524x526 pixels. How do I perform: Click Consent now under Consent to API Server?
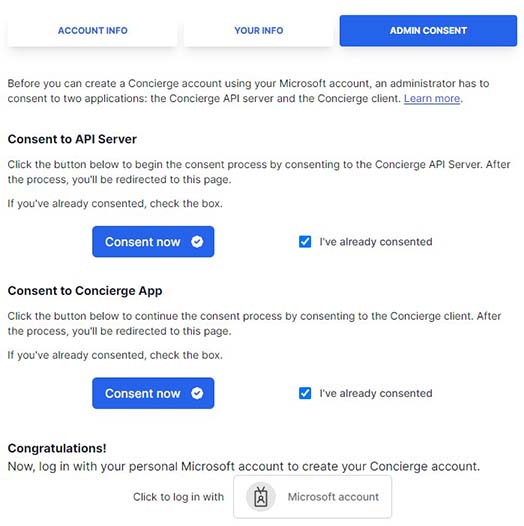tap(153, 242)
